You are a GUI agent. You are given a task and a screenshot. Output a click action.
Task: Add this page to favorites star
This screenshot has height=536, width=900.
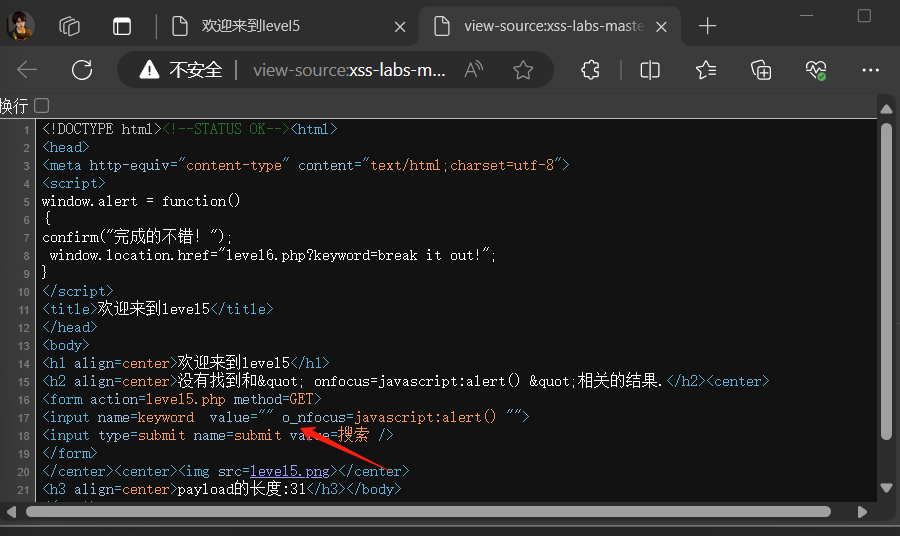click(x=523, y=70)
